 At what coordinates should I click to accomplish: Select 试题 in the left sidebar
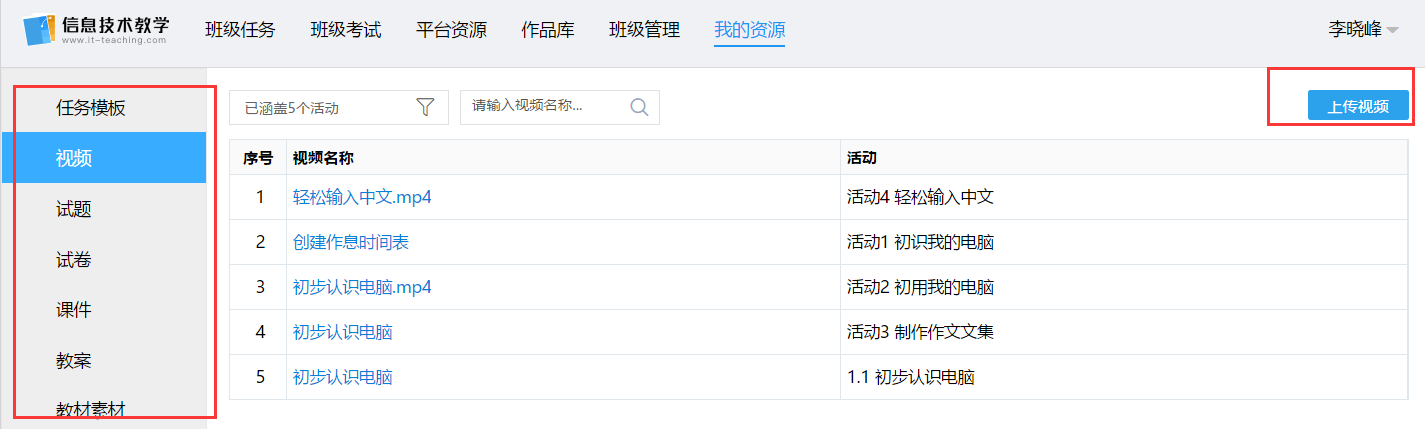pyautogui.click(x=74, y=209)
